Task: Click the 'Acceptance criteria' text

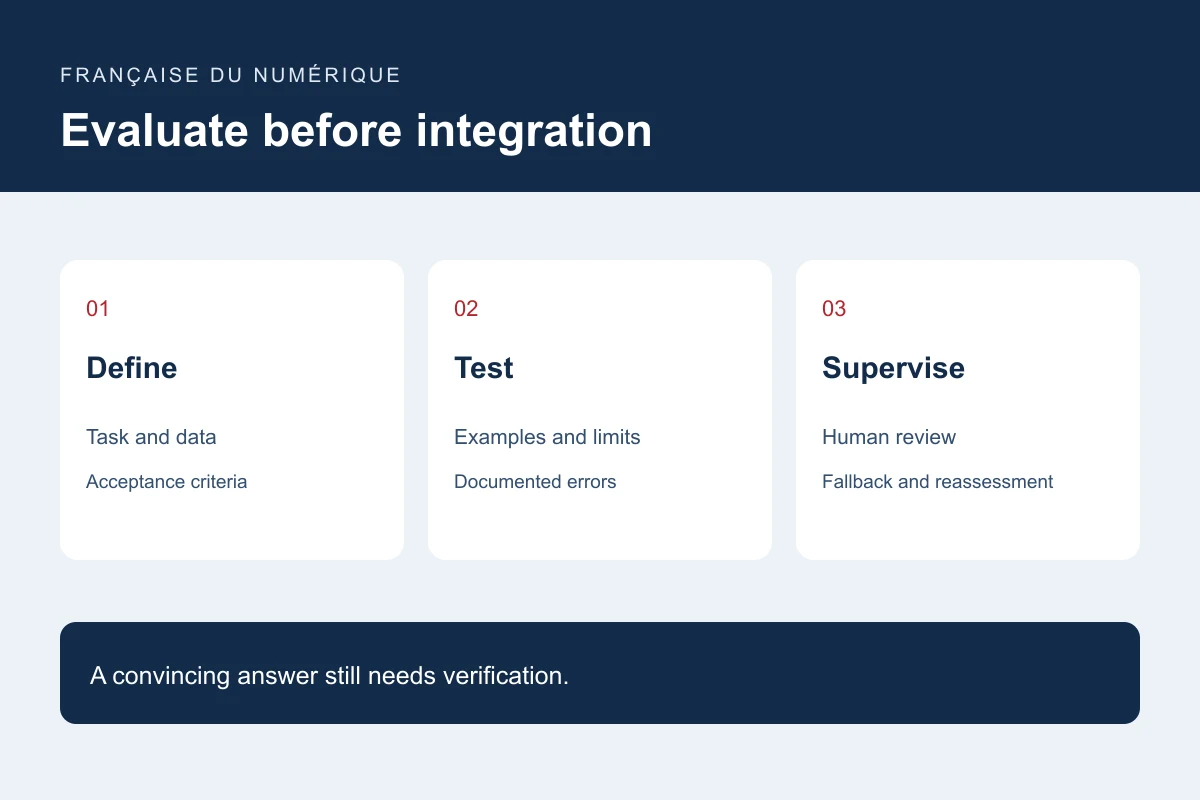Action: tap(167, 482)
